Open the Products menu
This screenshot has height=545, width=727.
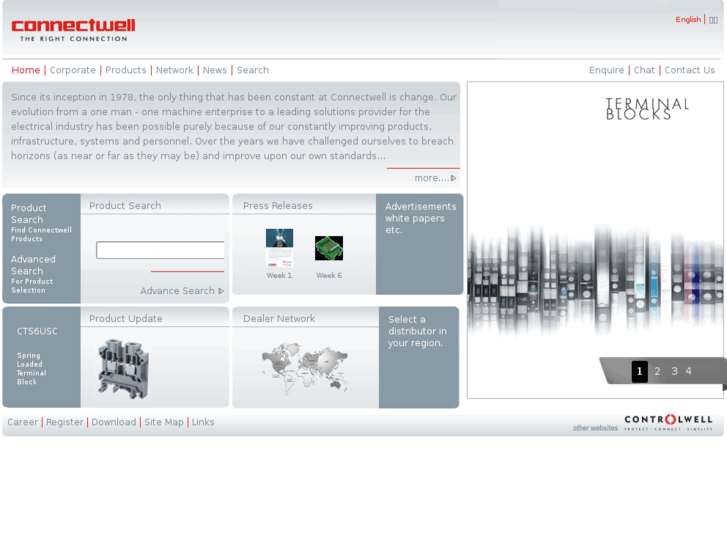[x=126, y=70]
